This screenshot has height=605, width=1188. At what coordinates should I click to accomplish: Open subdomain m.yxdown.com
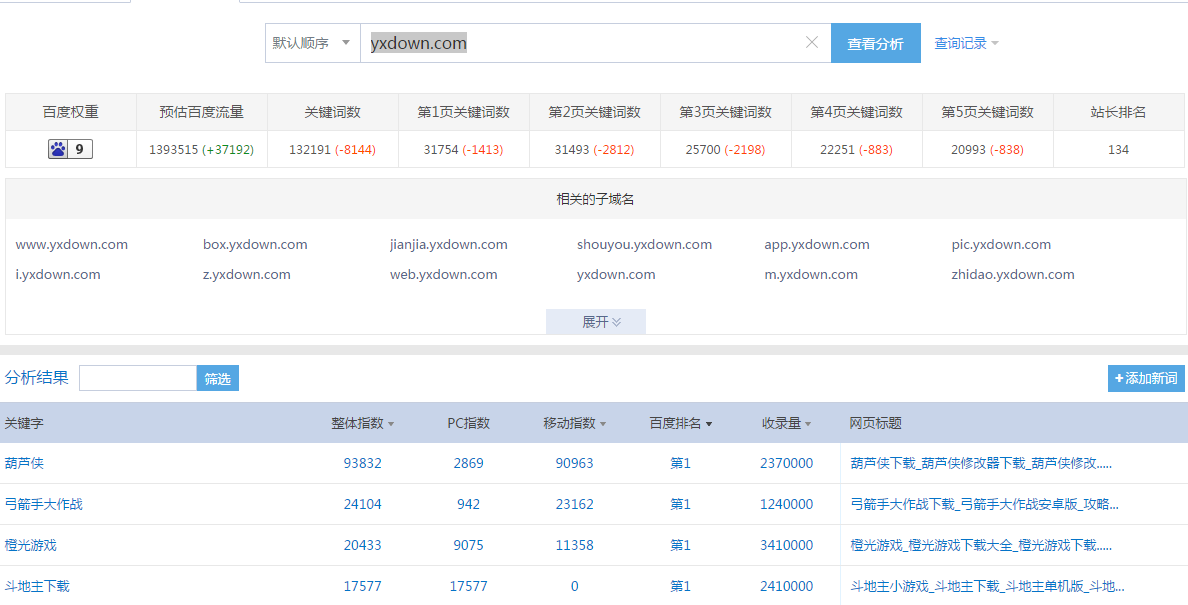coord(811,274)
